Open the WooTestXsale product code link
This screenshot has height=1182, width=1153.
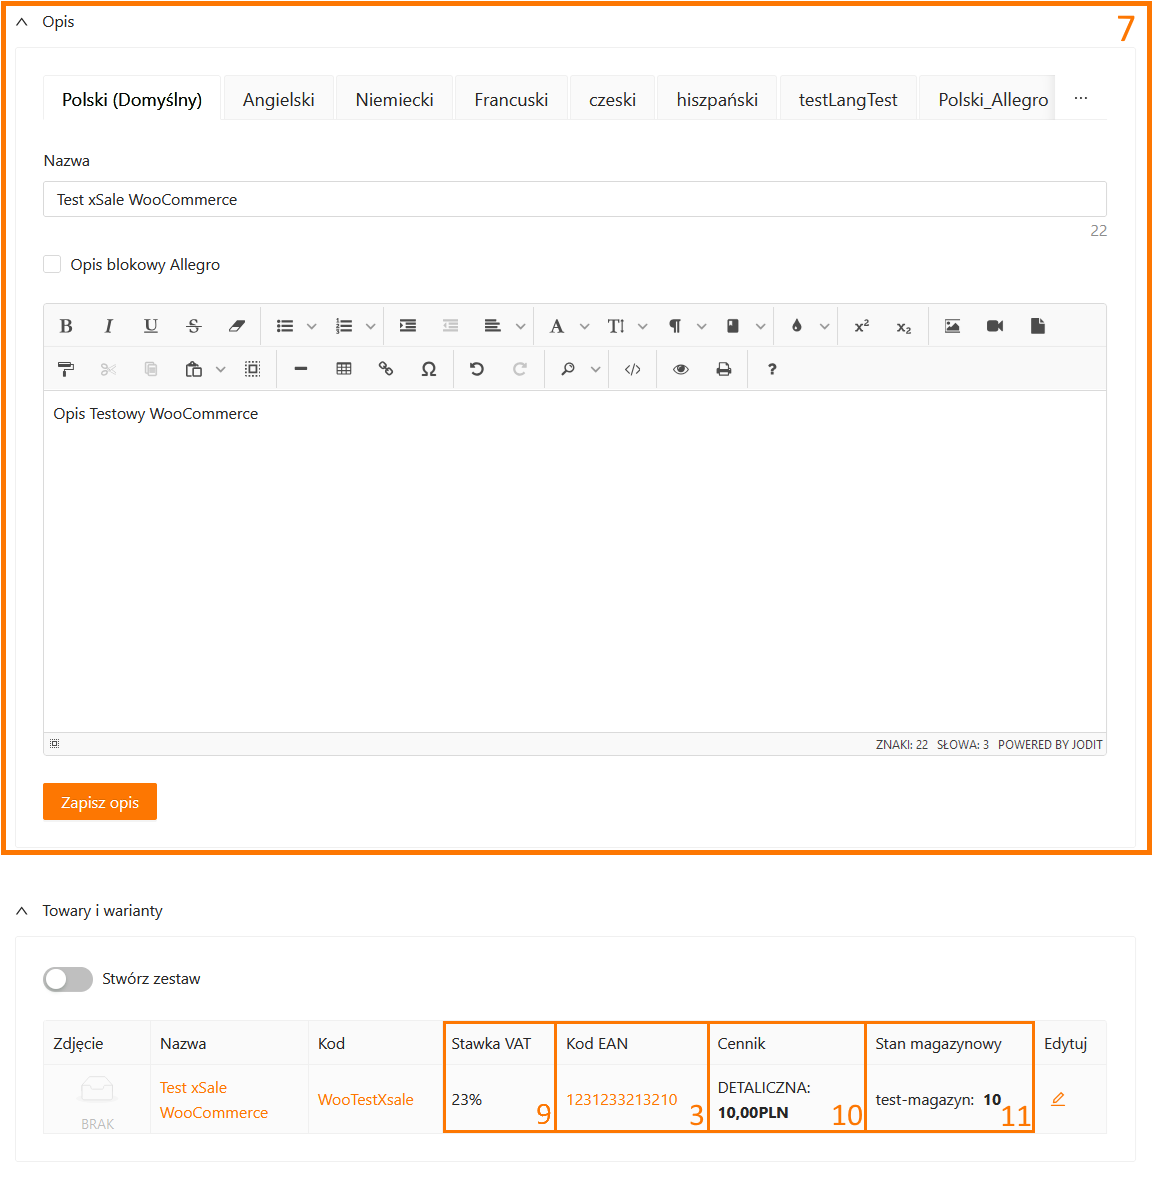[365, 1100]
